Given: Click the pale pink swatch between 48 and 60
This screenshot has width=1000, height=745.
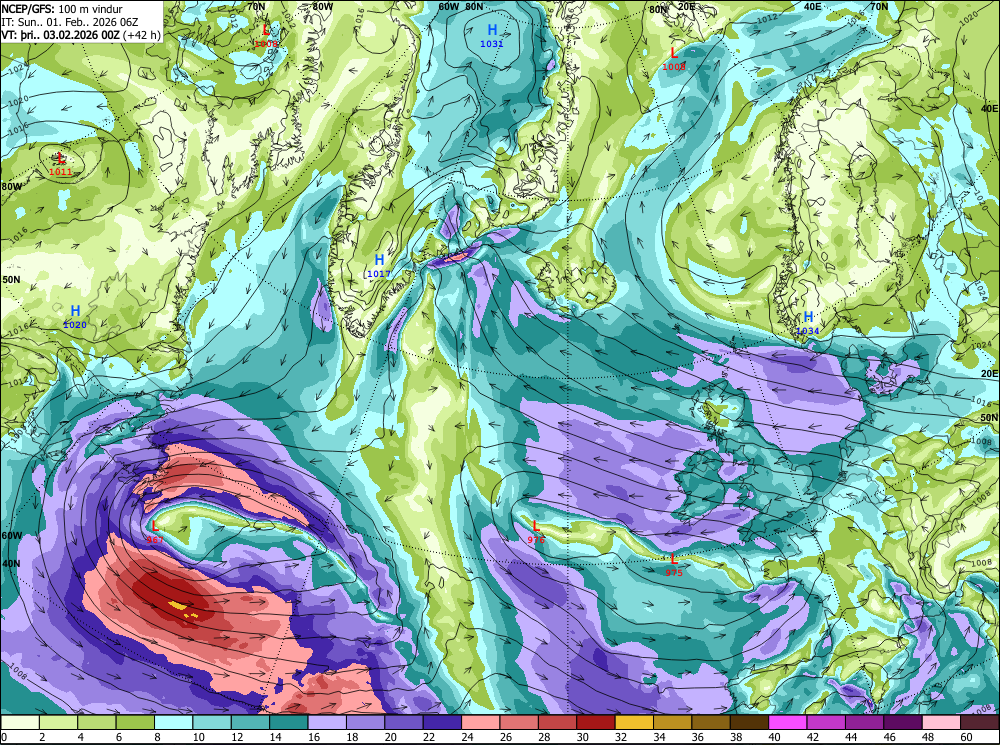Looking at the screenshot, I should [941, 722].
